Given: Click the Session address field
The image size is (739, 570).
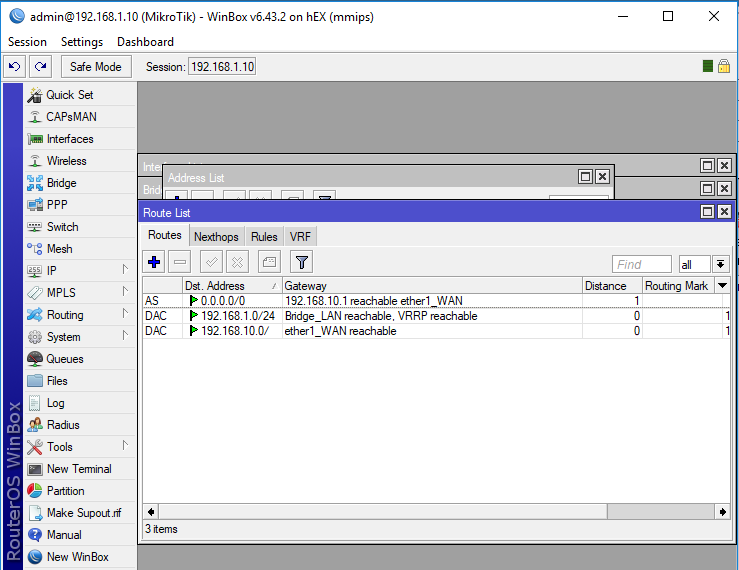Looking at the screenshot, I should coord(222,66).
